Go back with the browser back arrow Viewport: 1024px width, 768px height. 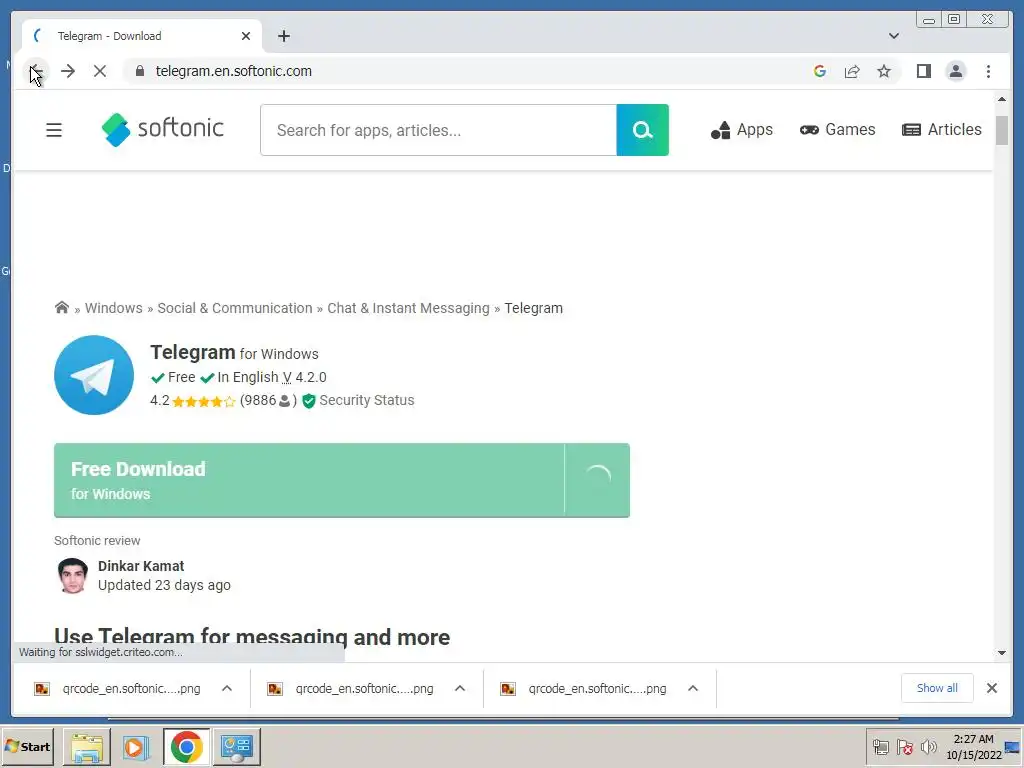pos(36,71)
